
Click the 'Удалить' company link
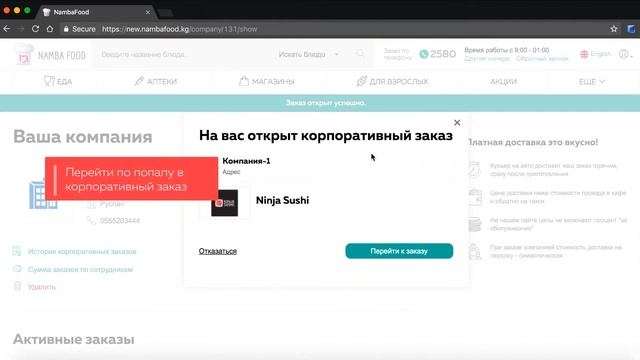tap(42, 287)
